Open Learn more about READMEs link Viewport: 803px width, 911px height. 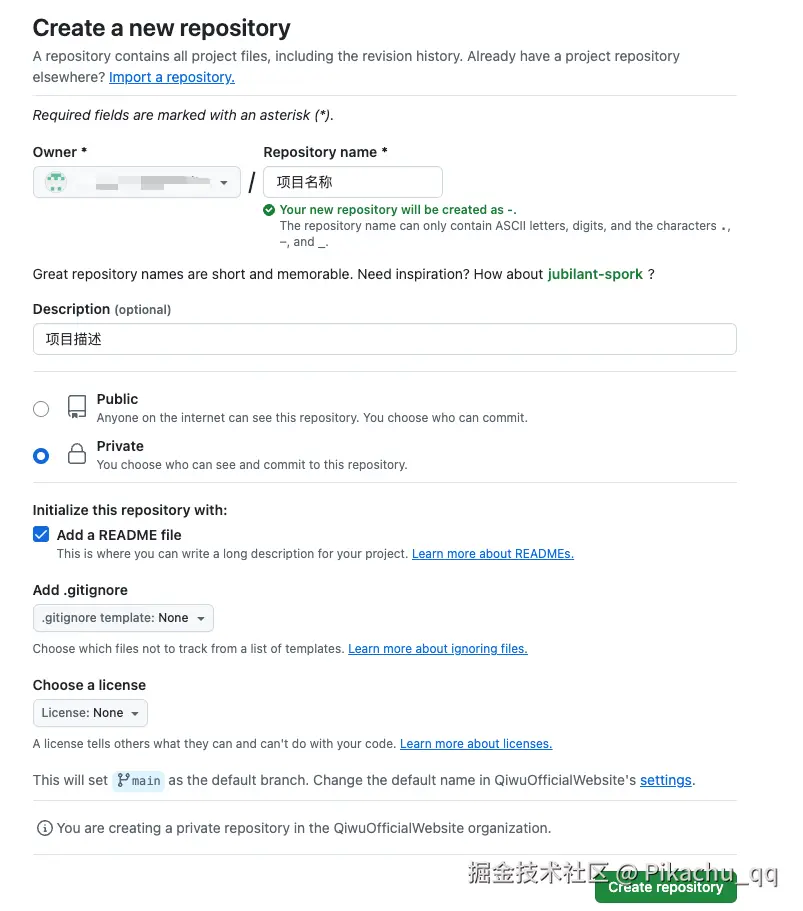click(x=493, y=554)
